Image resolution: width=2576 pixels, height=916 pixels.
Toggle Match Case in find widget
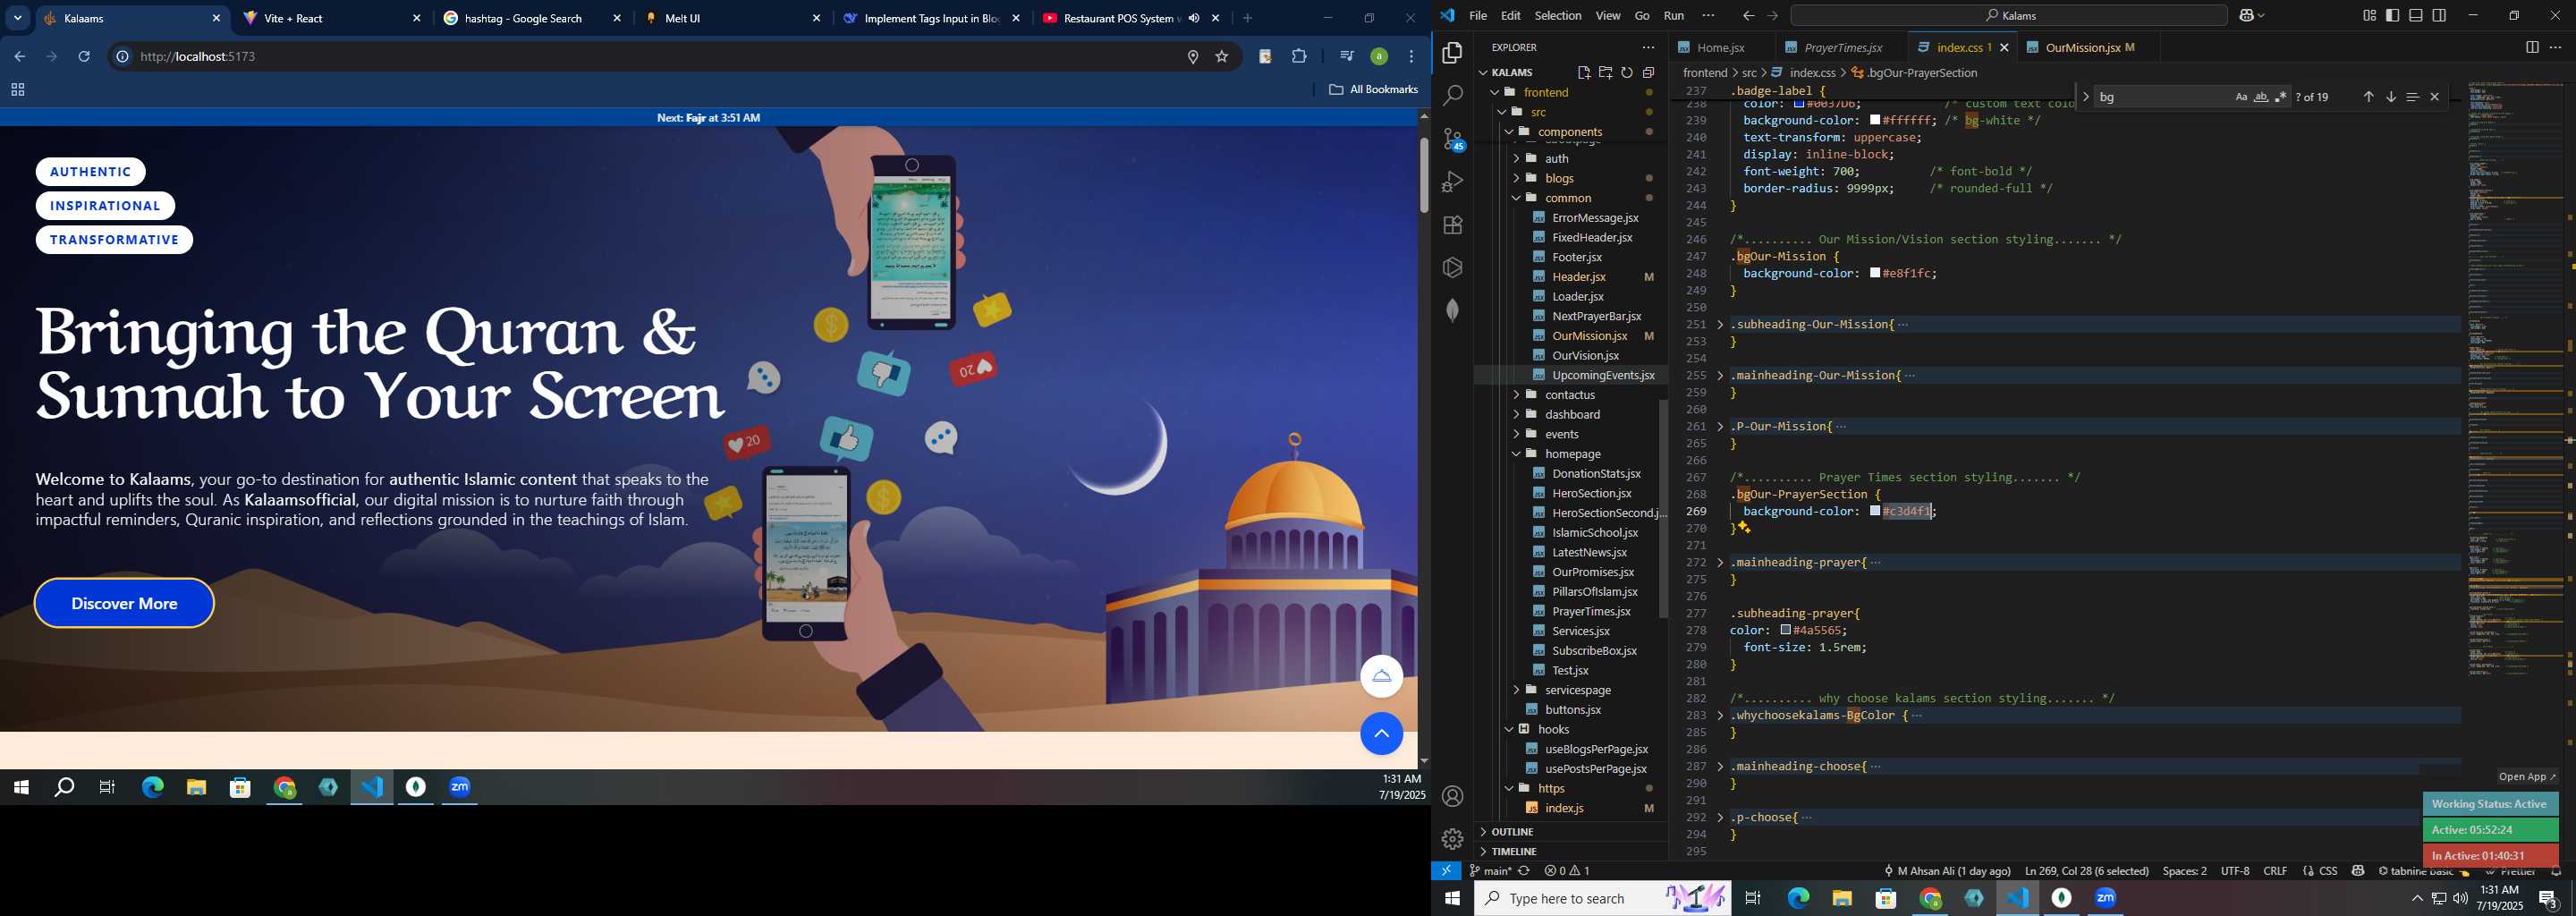coord(2241,97)
